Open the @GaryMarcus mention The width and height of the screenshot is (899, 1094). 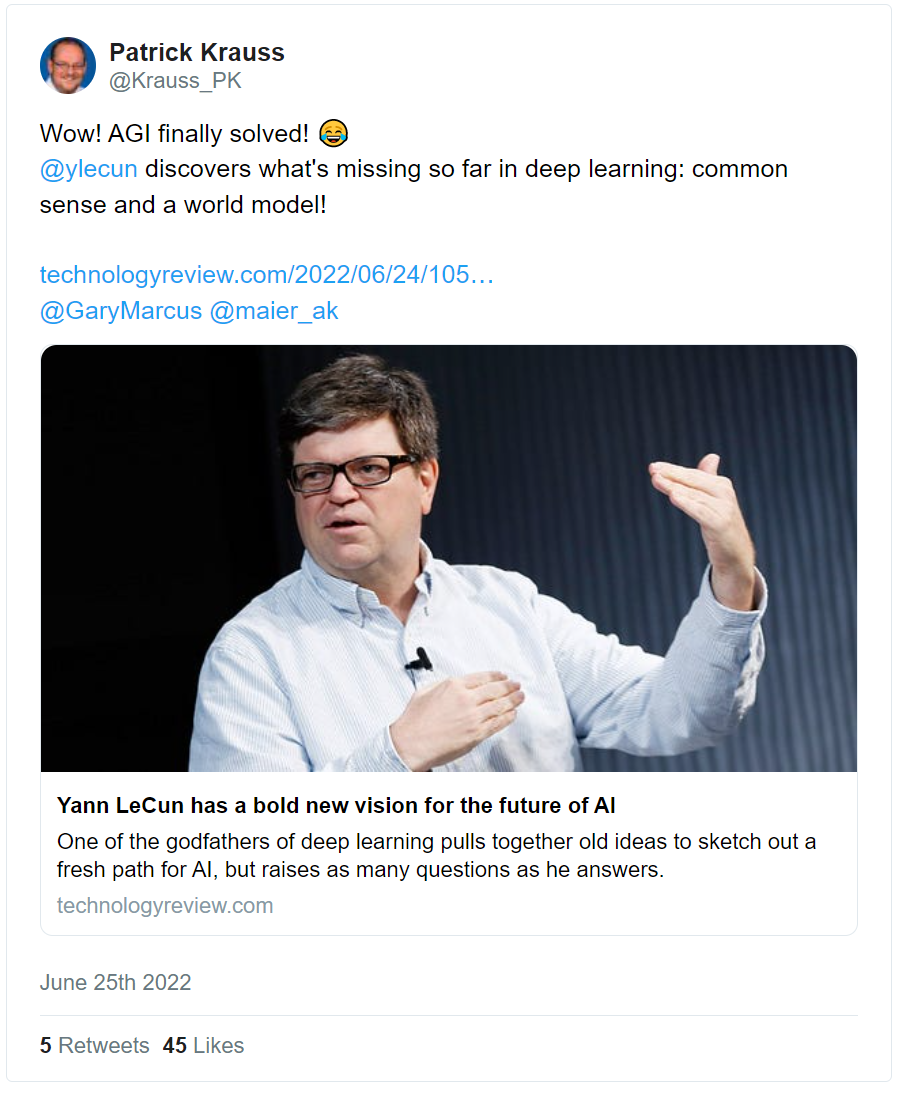(120, 311)
